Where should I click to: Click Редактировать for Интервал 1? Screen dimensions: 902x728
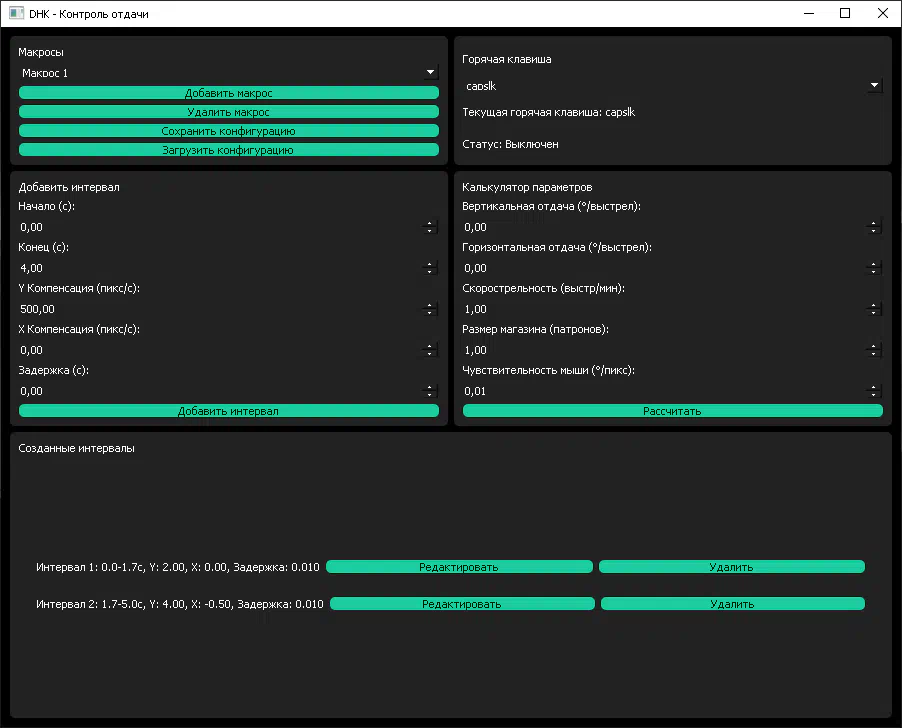[x=459, y=567]
